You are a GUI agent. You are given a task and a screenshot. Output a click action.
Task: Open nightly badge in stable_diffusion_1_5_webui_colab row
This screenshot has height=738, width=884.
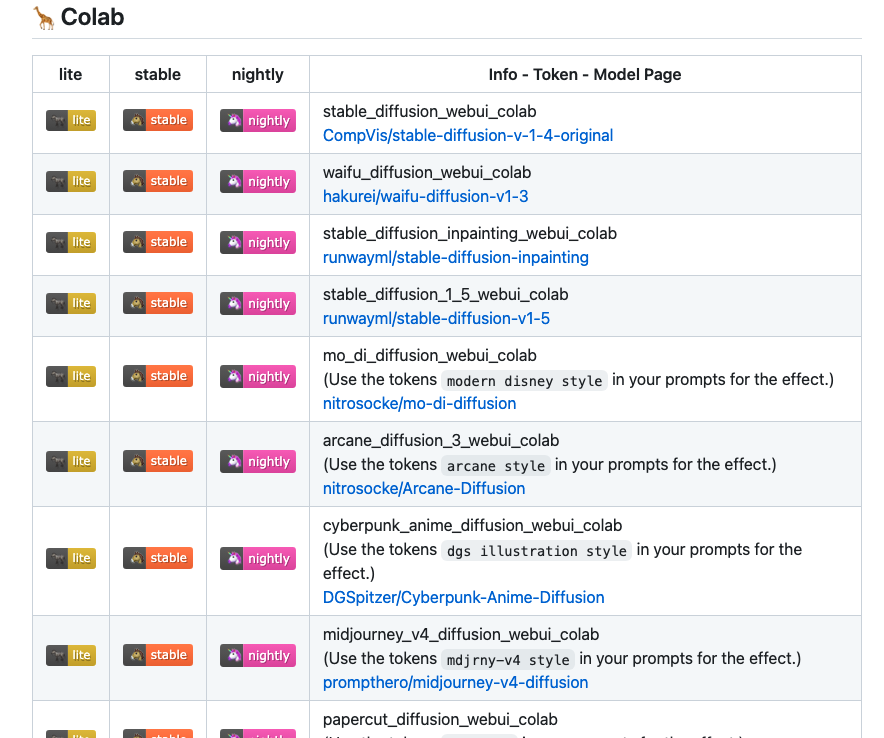click(x=258, y=303)
